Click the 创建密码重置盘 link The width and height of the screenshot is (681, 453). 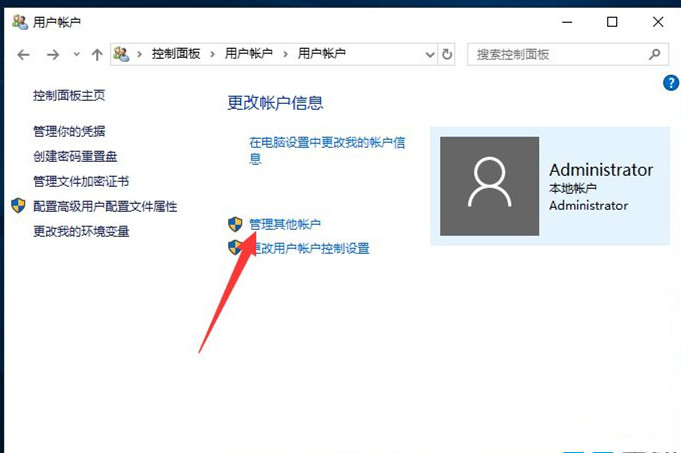click(x=75, y=156)
